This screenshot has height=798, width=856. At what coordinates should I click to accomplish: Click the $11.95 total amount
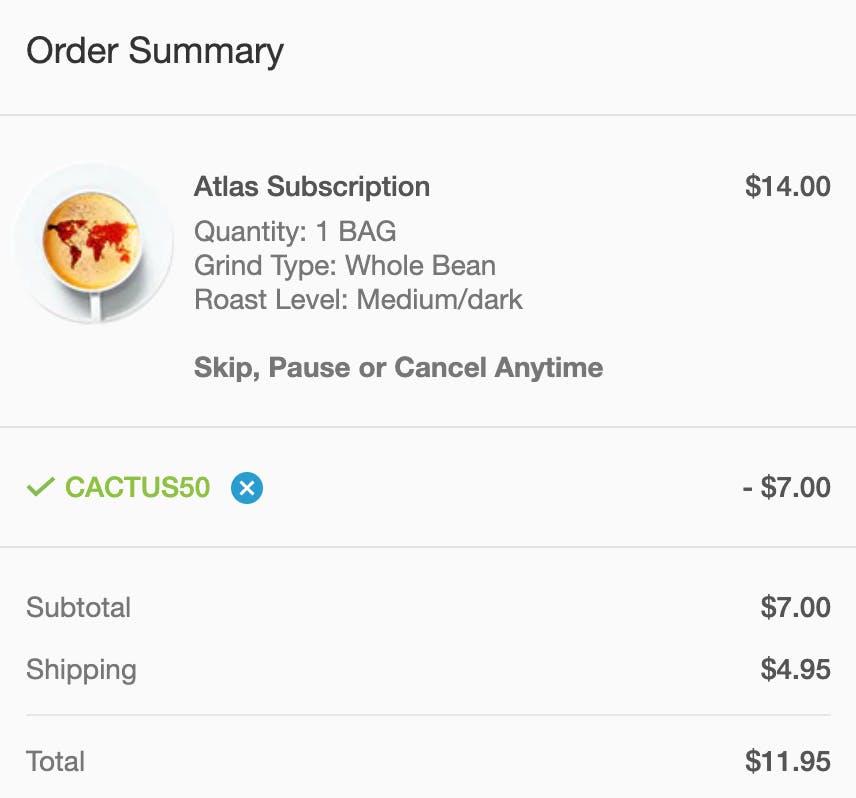(787, 761)
